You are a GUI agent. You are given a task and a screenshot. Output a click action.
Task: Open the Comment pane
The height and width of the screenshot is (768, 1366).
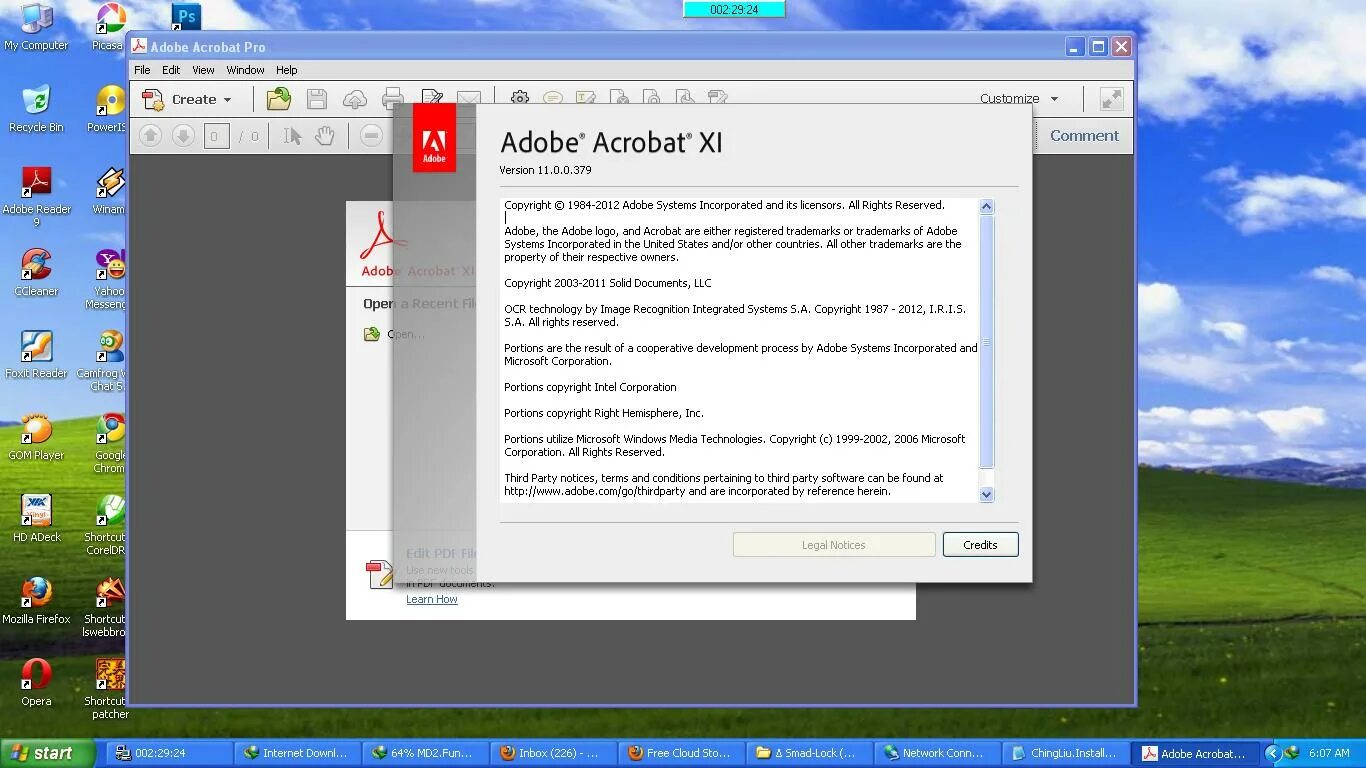click(1084, 136)
